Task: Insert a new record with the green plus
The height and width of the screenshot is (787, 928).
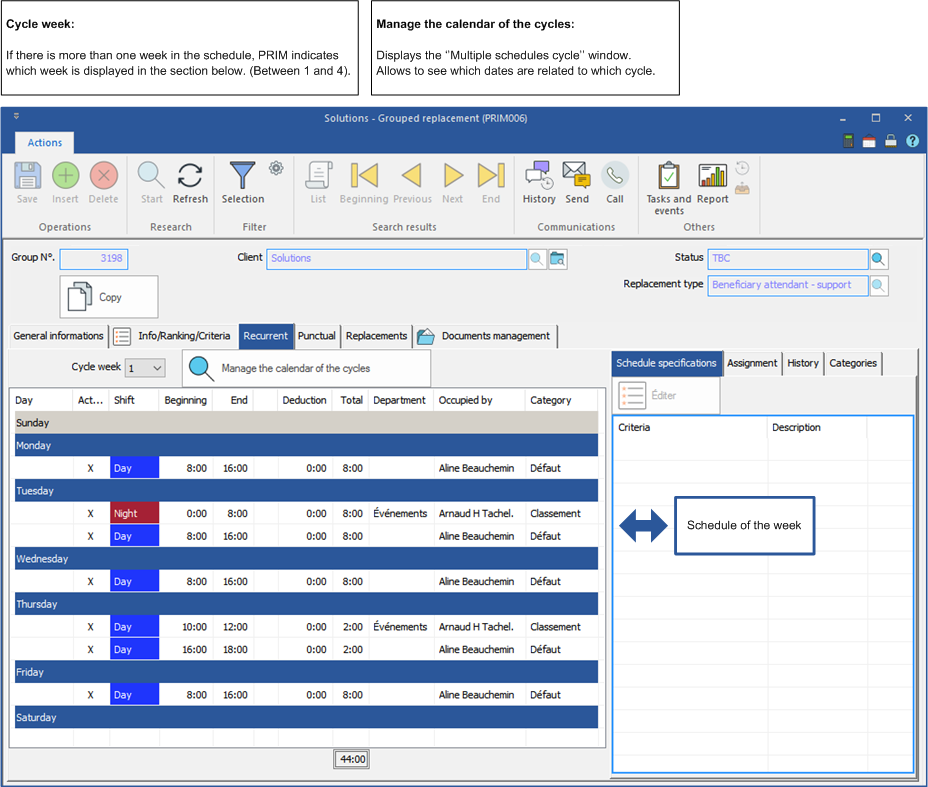Action: coord(65,176)
